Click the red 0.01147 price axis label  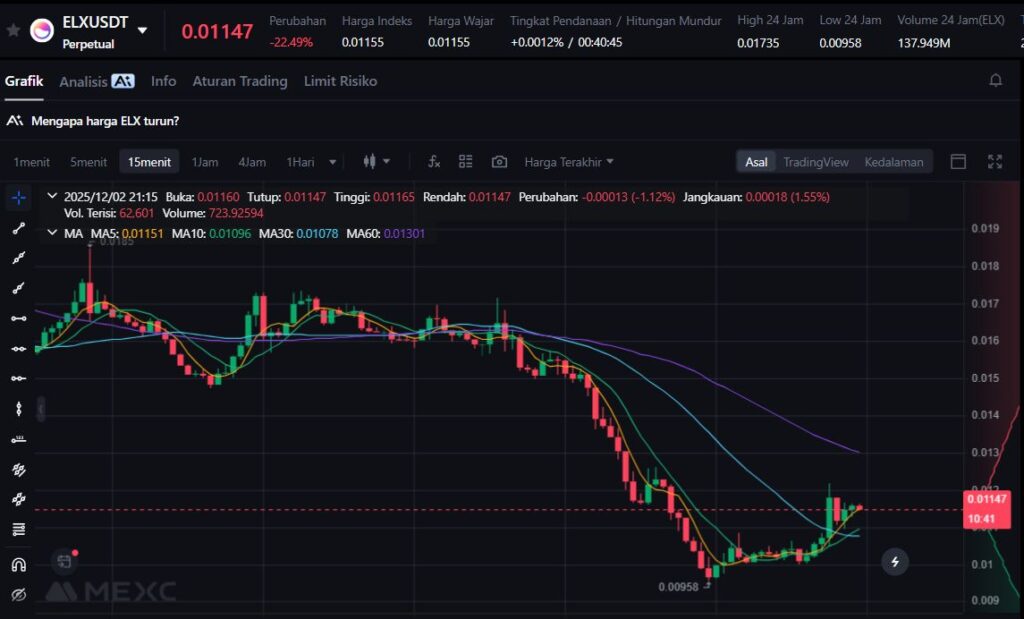point(986,499)
